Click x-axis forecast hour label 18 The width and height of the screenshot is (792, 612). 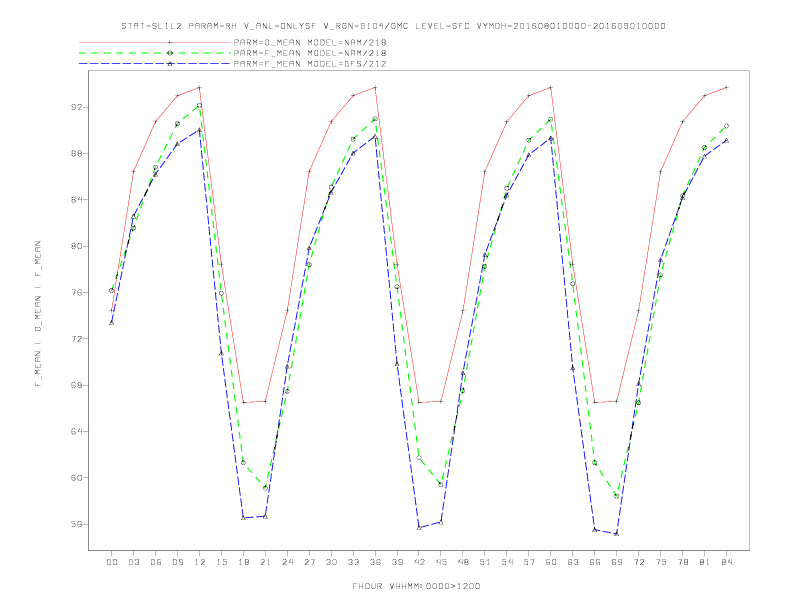(x=243, y=562)
